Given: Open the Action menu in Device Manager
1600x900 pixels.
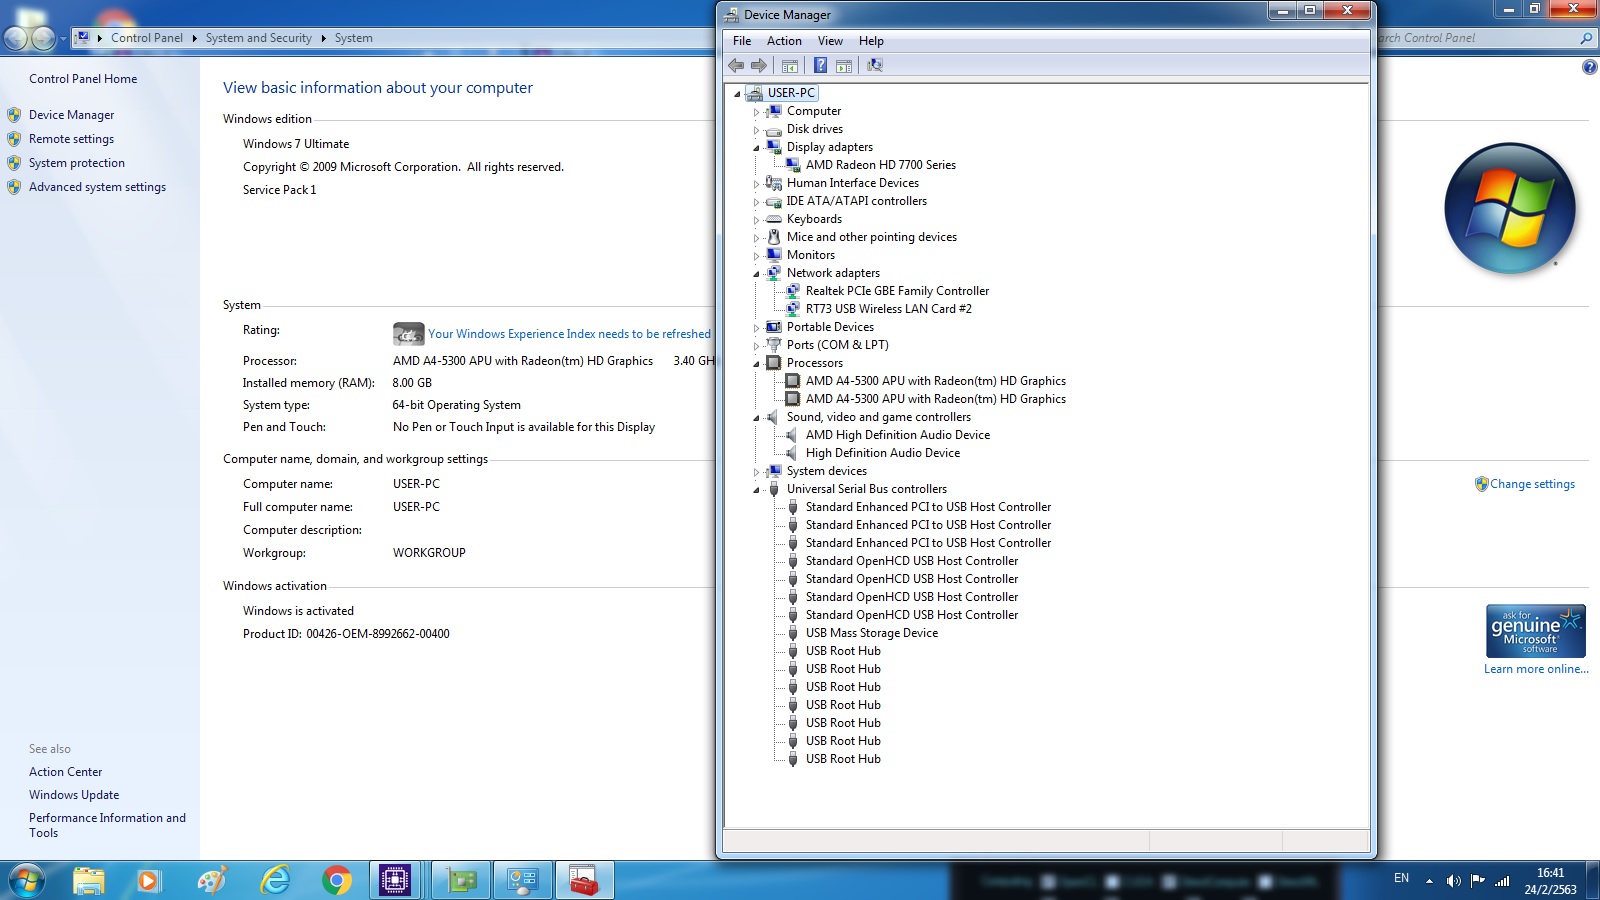Looking at the screenshot, I should tap(784, 41).
